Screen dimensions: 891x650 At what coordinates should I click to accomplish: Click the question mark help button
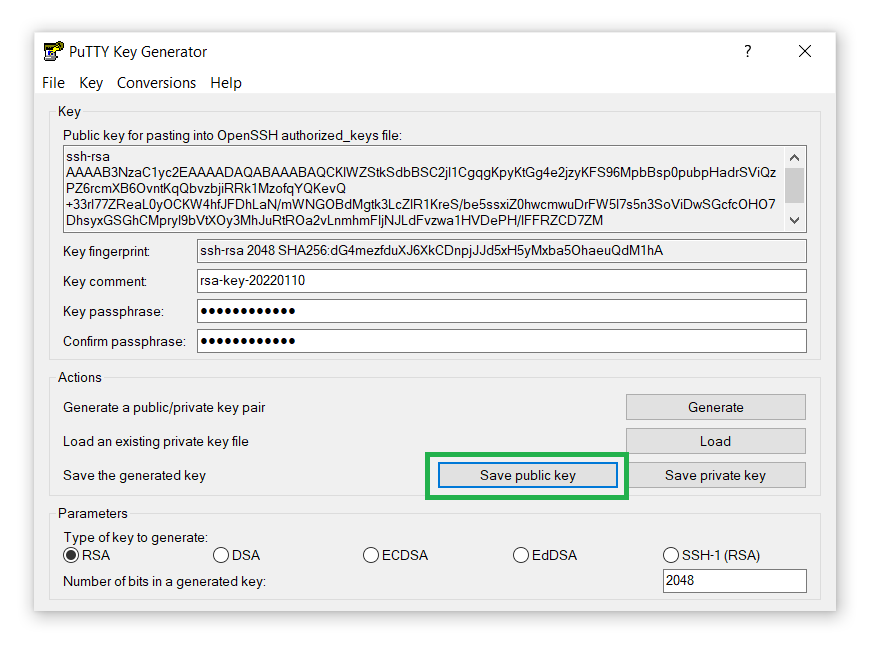(748, 51)
